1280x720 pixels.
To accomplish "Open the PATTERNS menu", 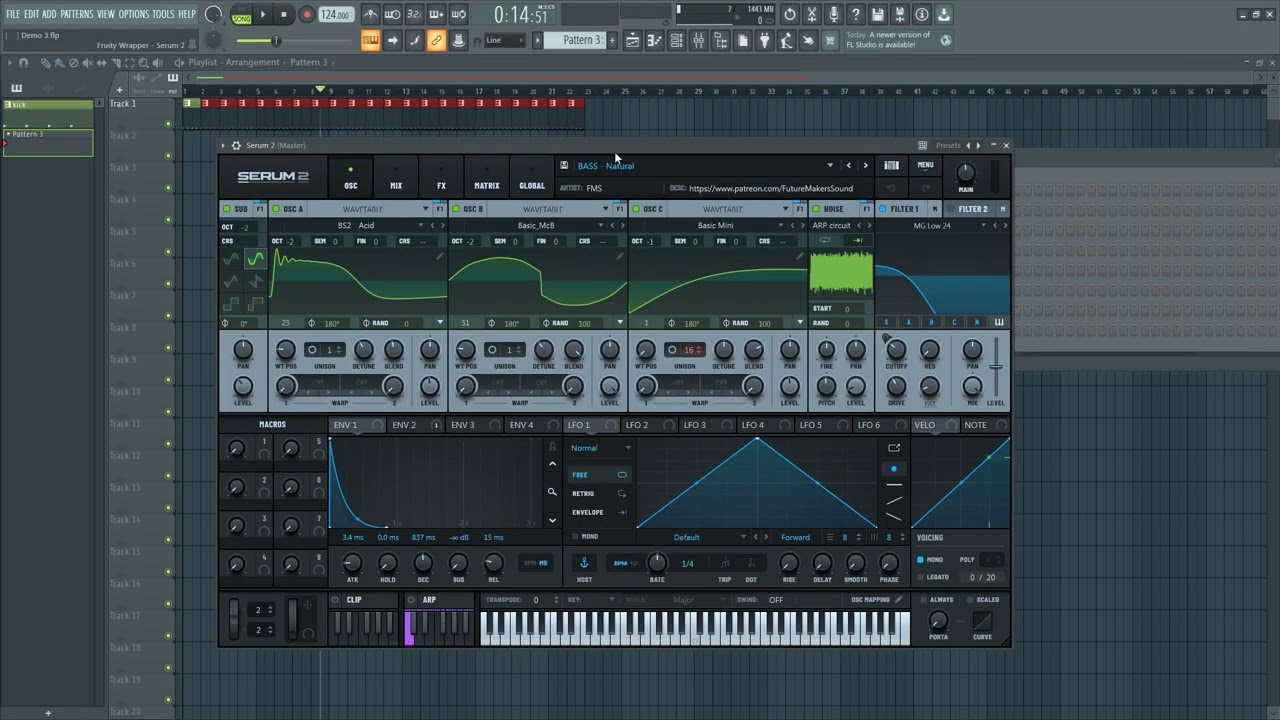I will click(77, 14).
